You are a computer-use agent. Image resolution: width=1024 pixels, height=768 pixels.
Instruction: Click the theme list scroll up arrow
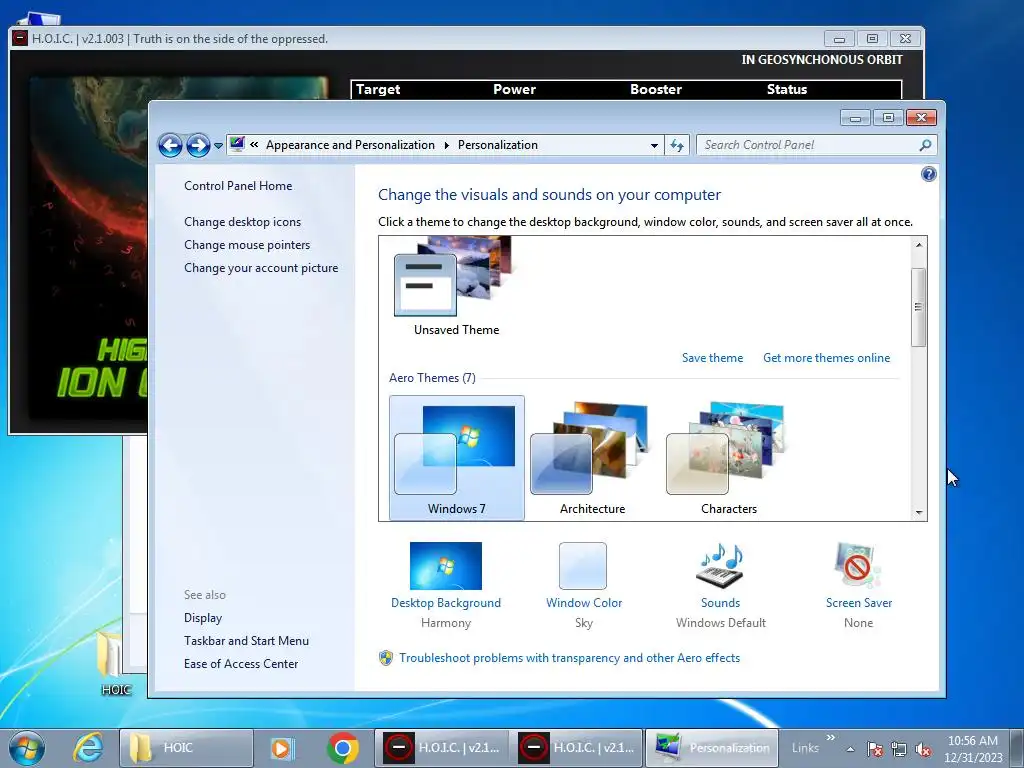point(919,246)
